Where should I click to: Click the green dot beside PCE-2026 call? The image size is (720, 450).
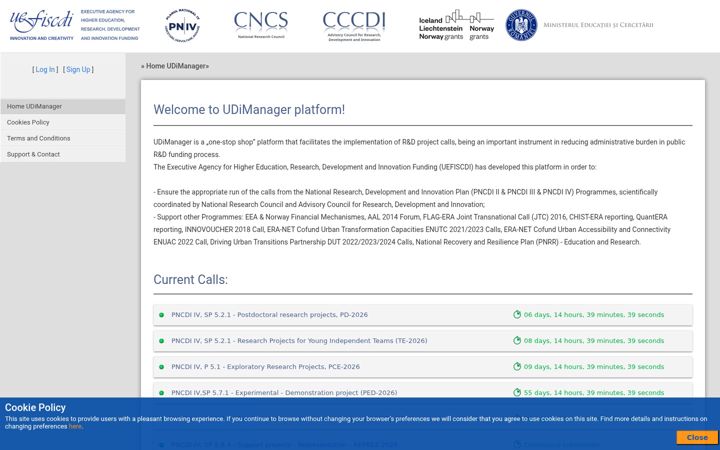pyautogui.click(x=161, y=367)
